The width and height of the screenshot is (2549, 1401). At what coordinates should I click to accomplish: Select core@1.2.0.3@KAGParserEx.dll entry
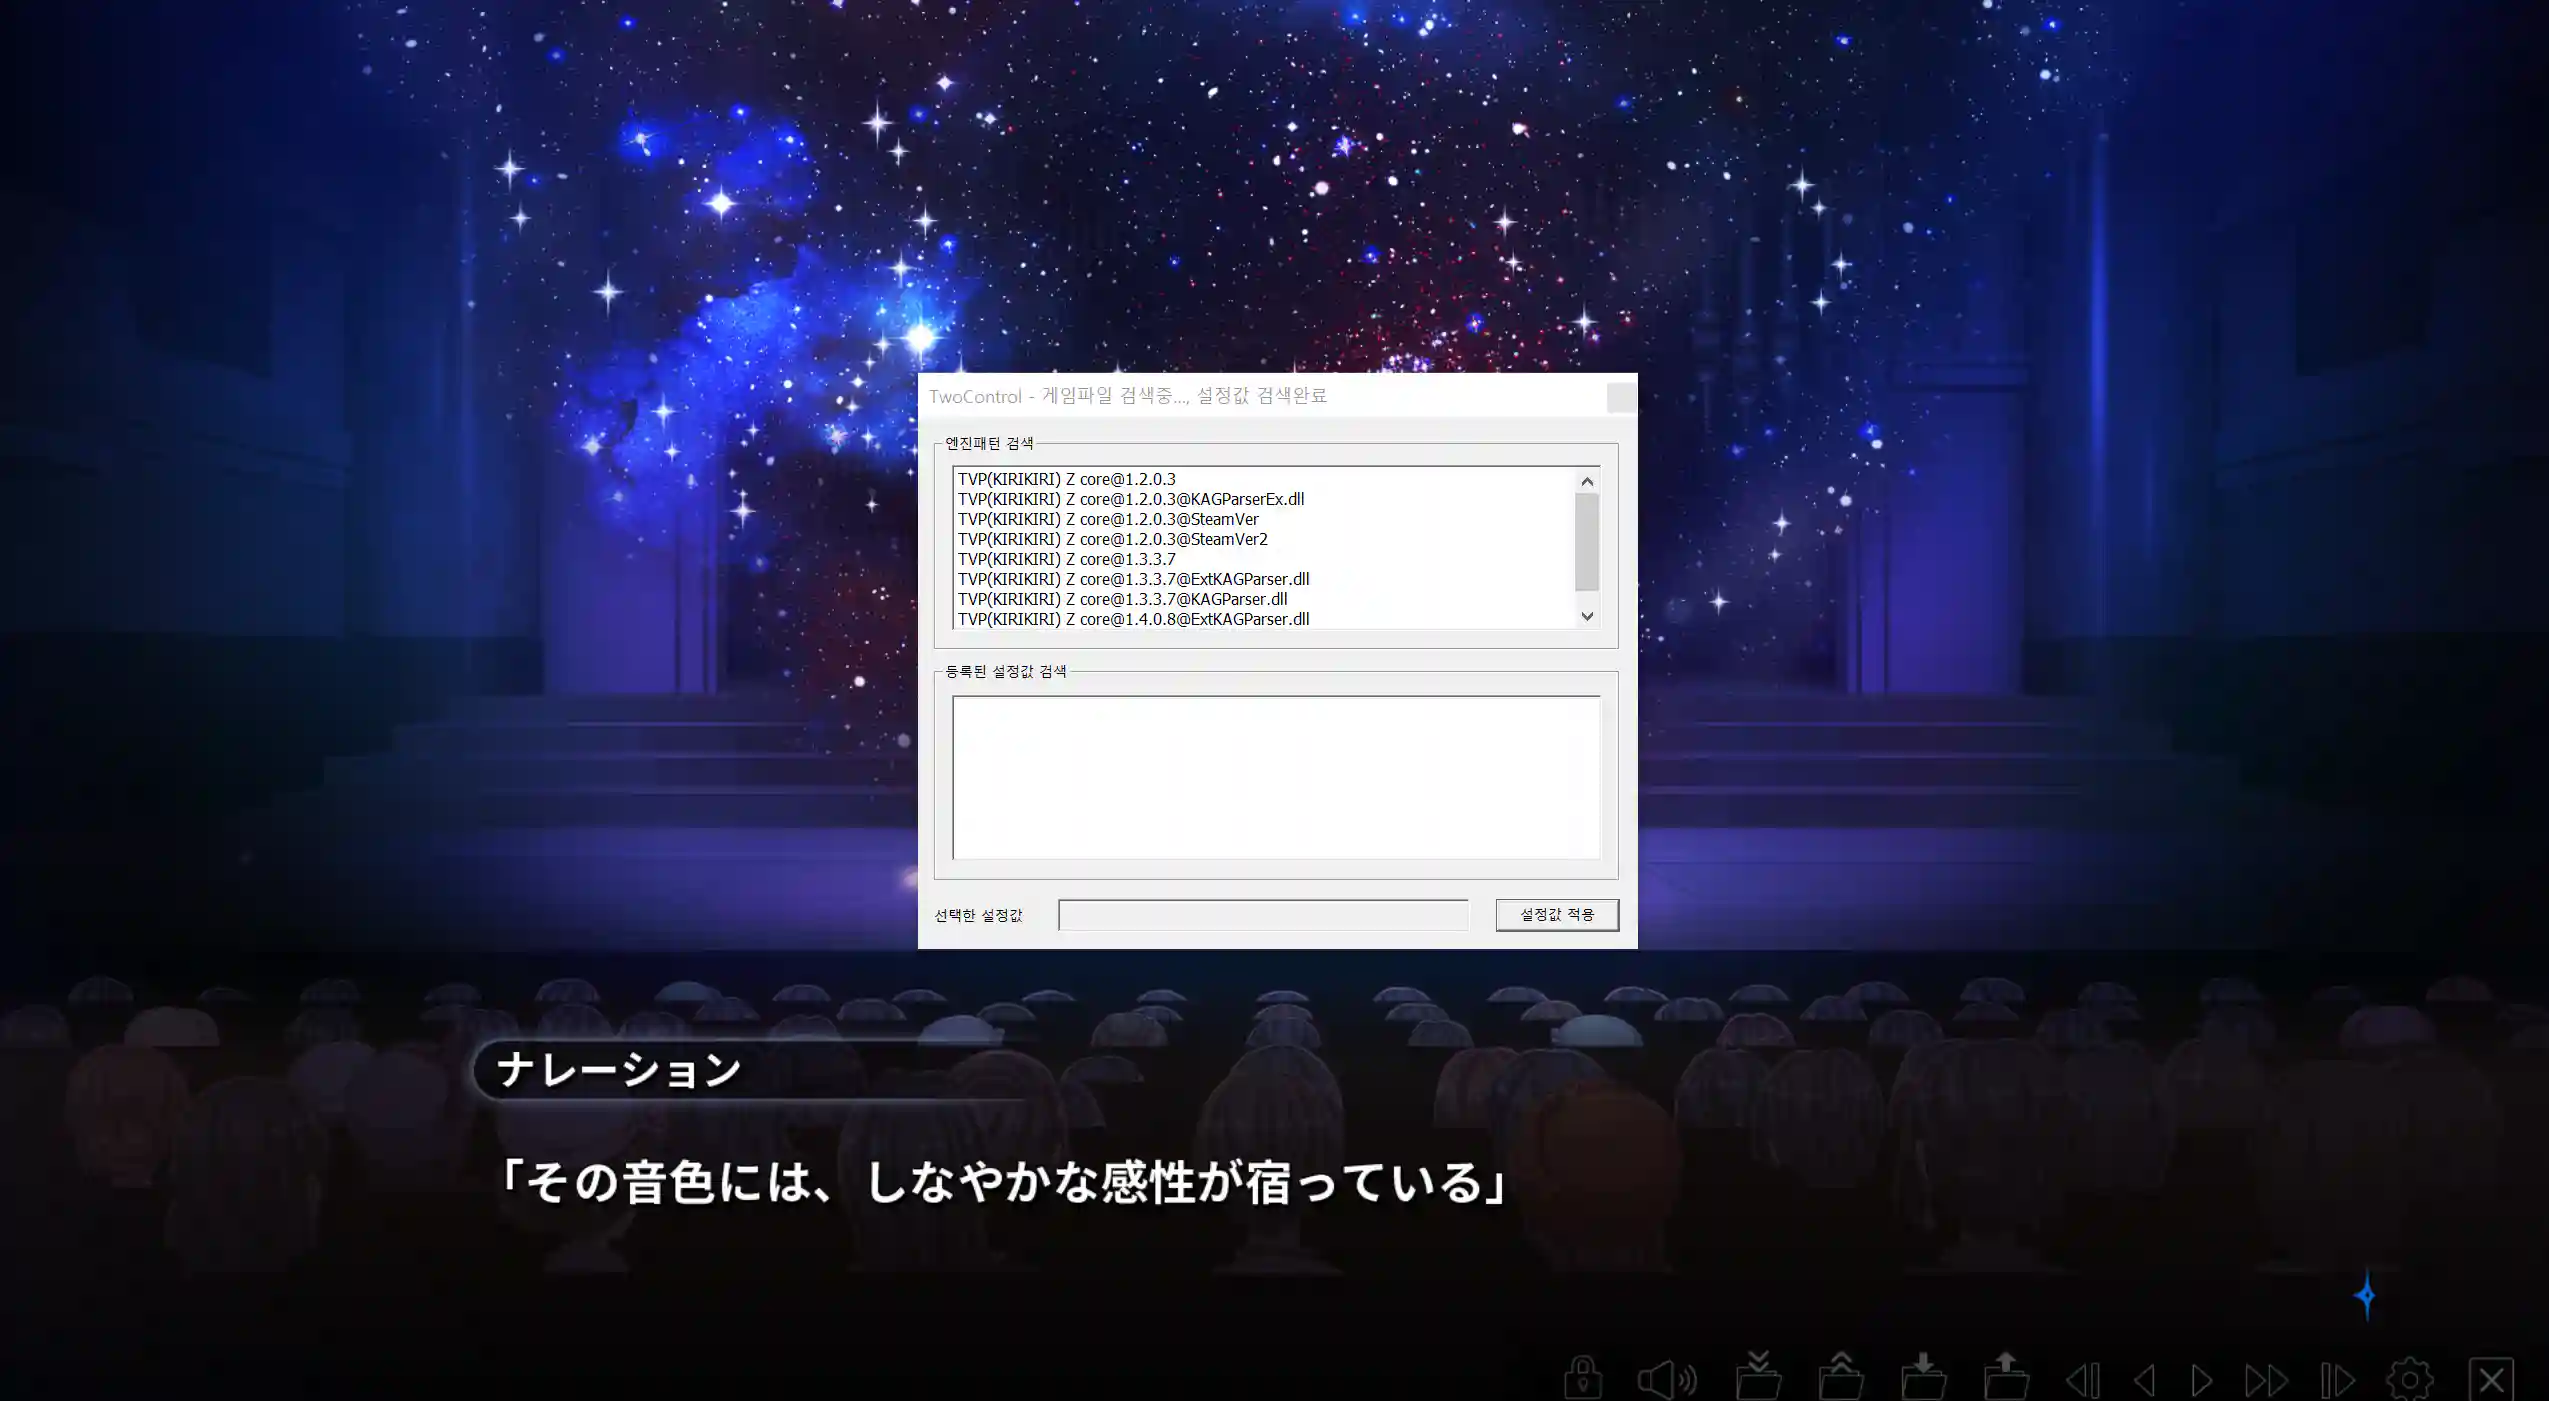pyautogui.click(x=1265, y=499)
